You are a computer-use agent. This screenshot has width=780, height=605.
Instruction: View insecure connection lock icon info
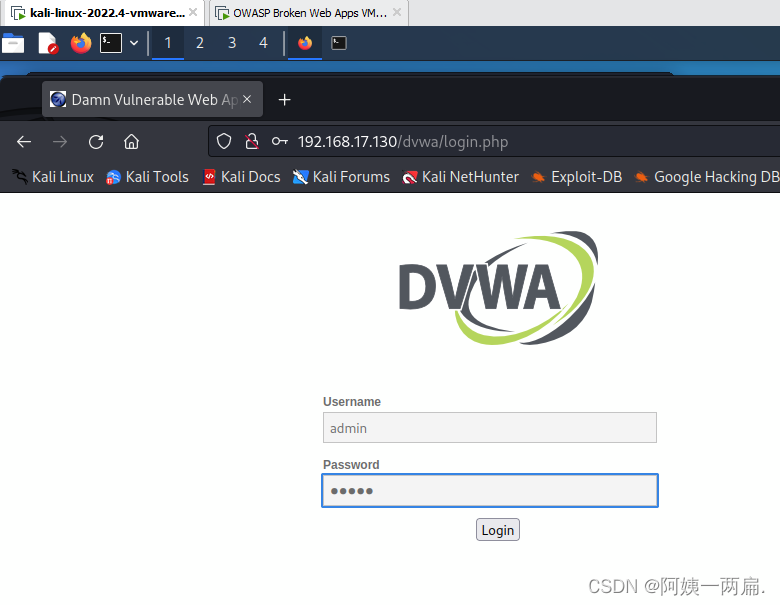(x=252, y=142)
